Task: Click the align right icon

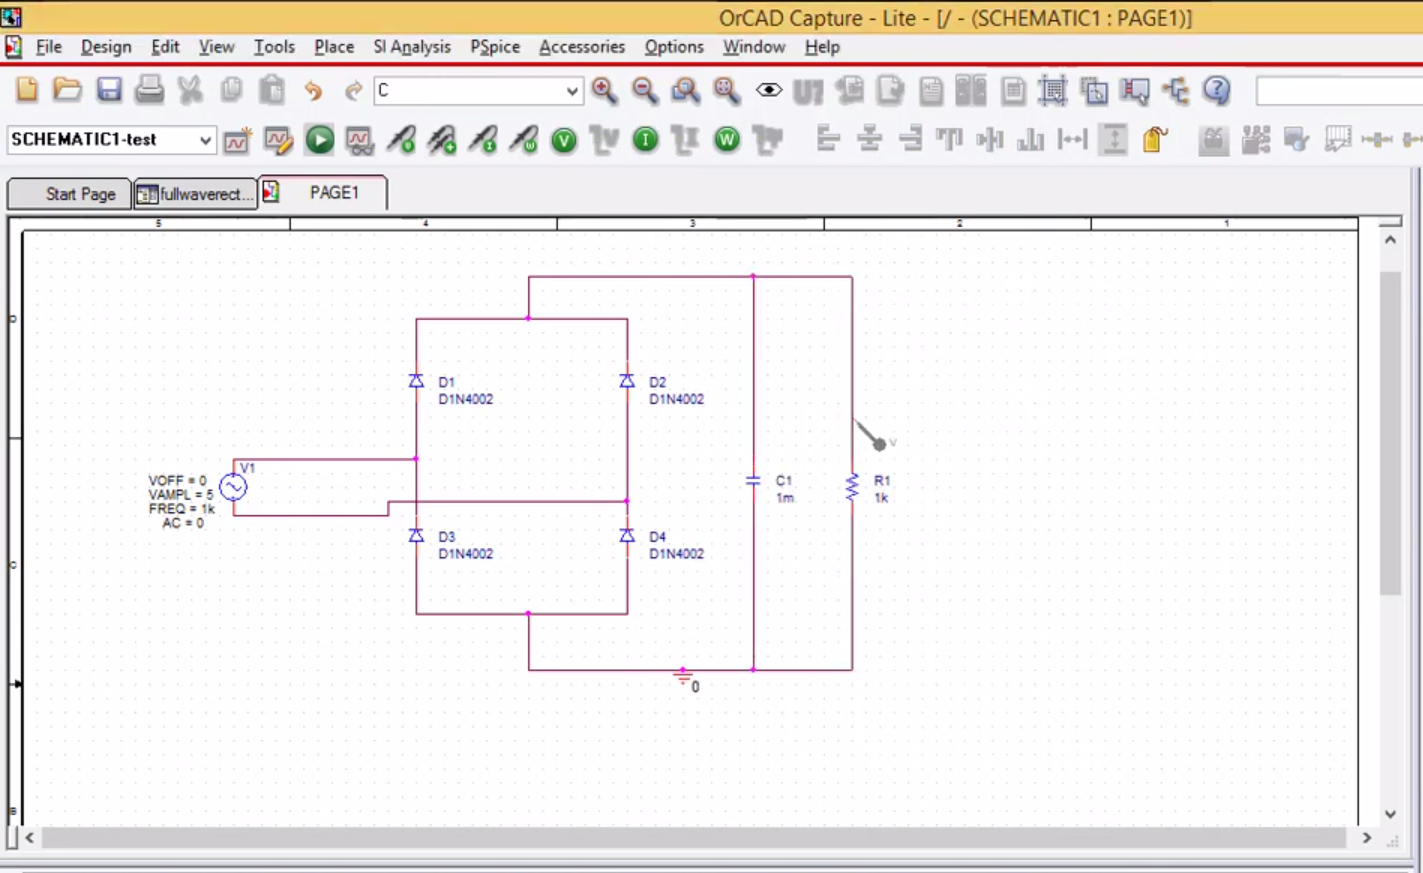Action: 910,140
